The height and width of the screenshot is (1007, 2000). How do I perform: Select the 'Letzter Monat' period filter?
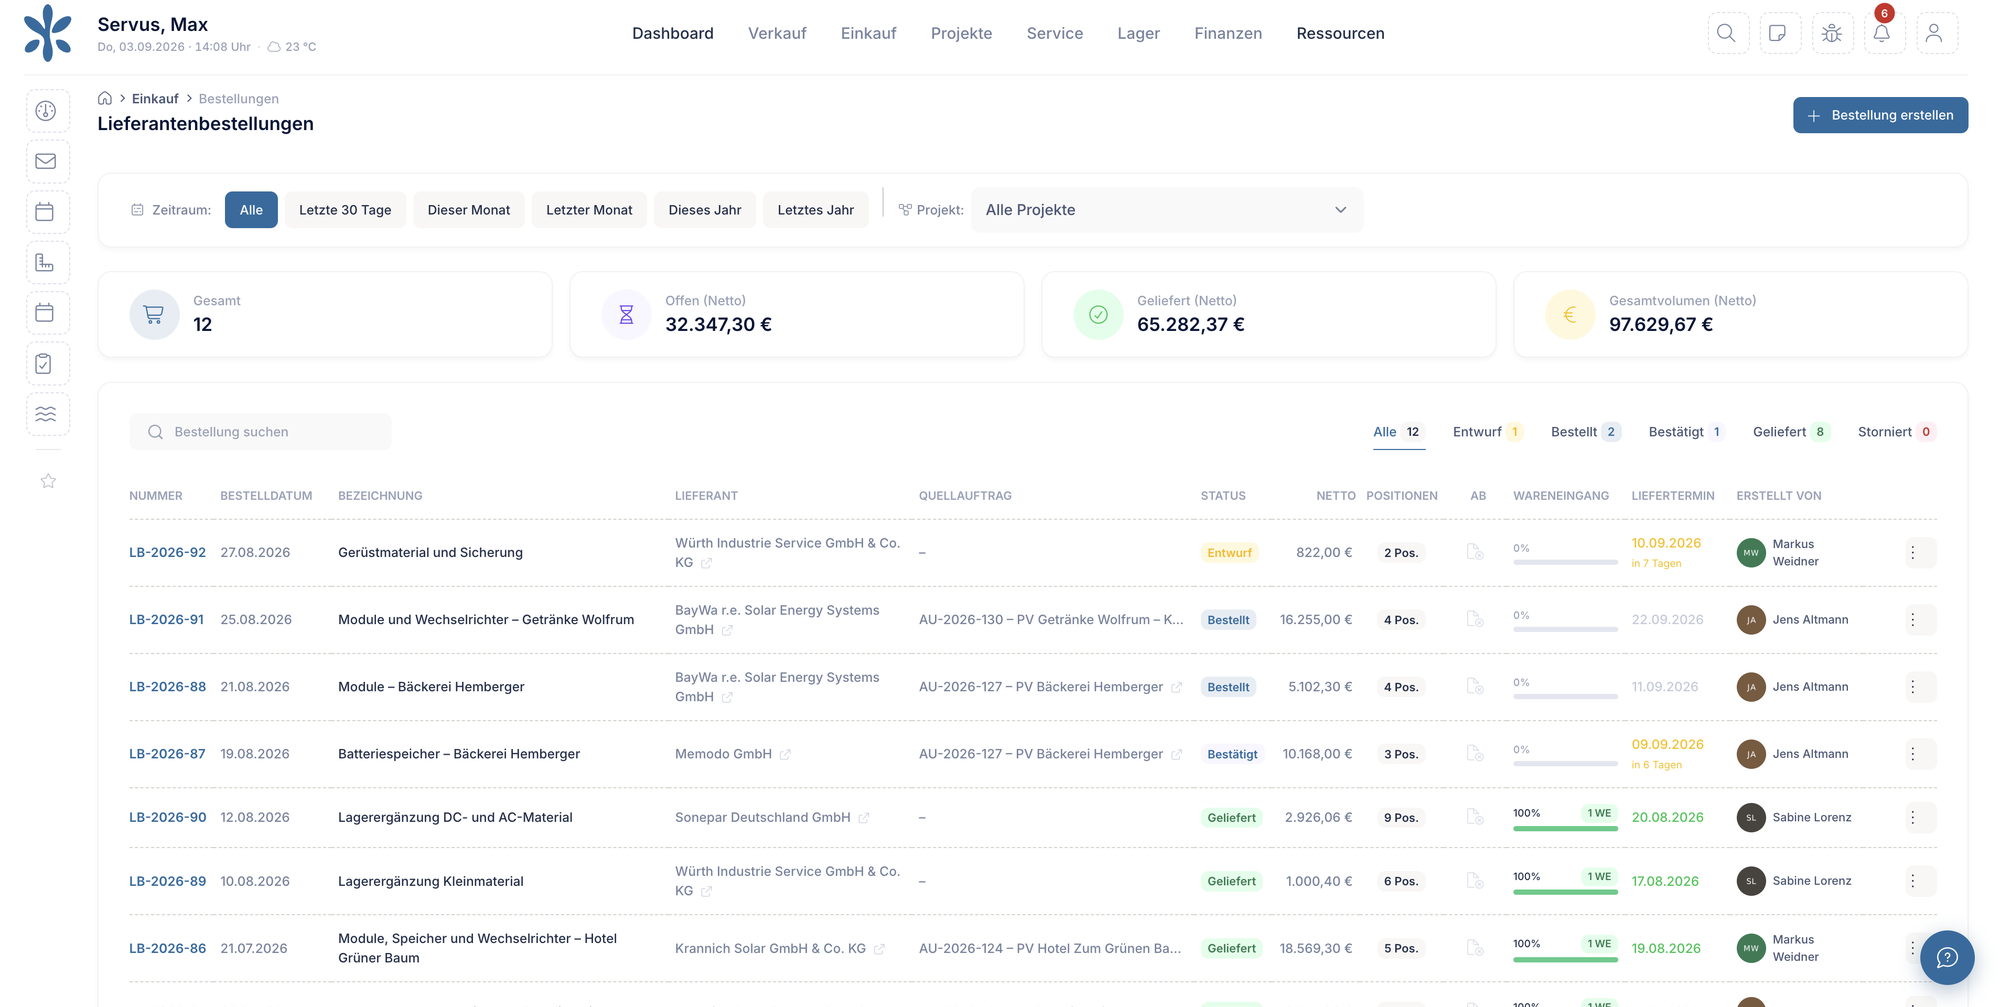[x=589, y=210]
